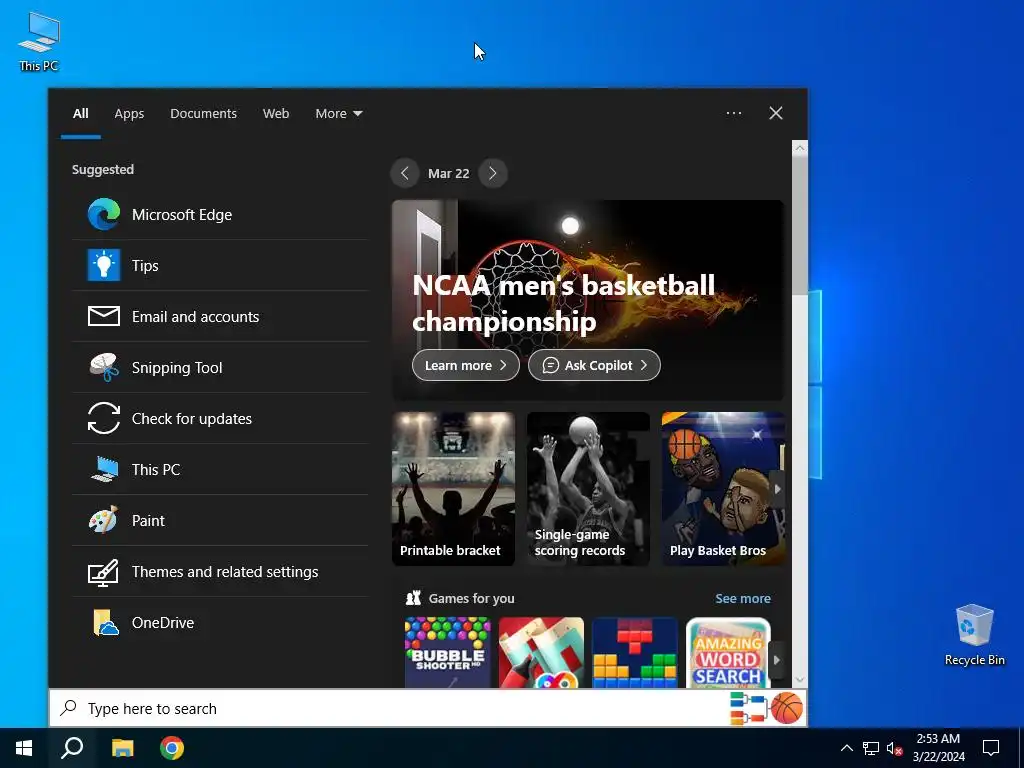
Task: Open Paint via its palette icon
Action: 104,520
